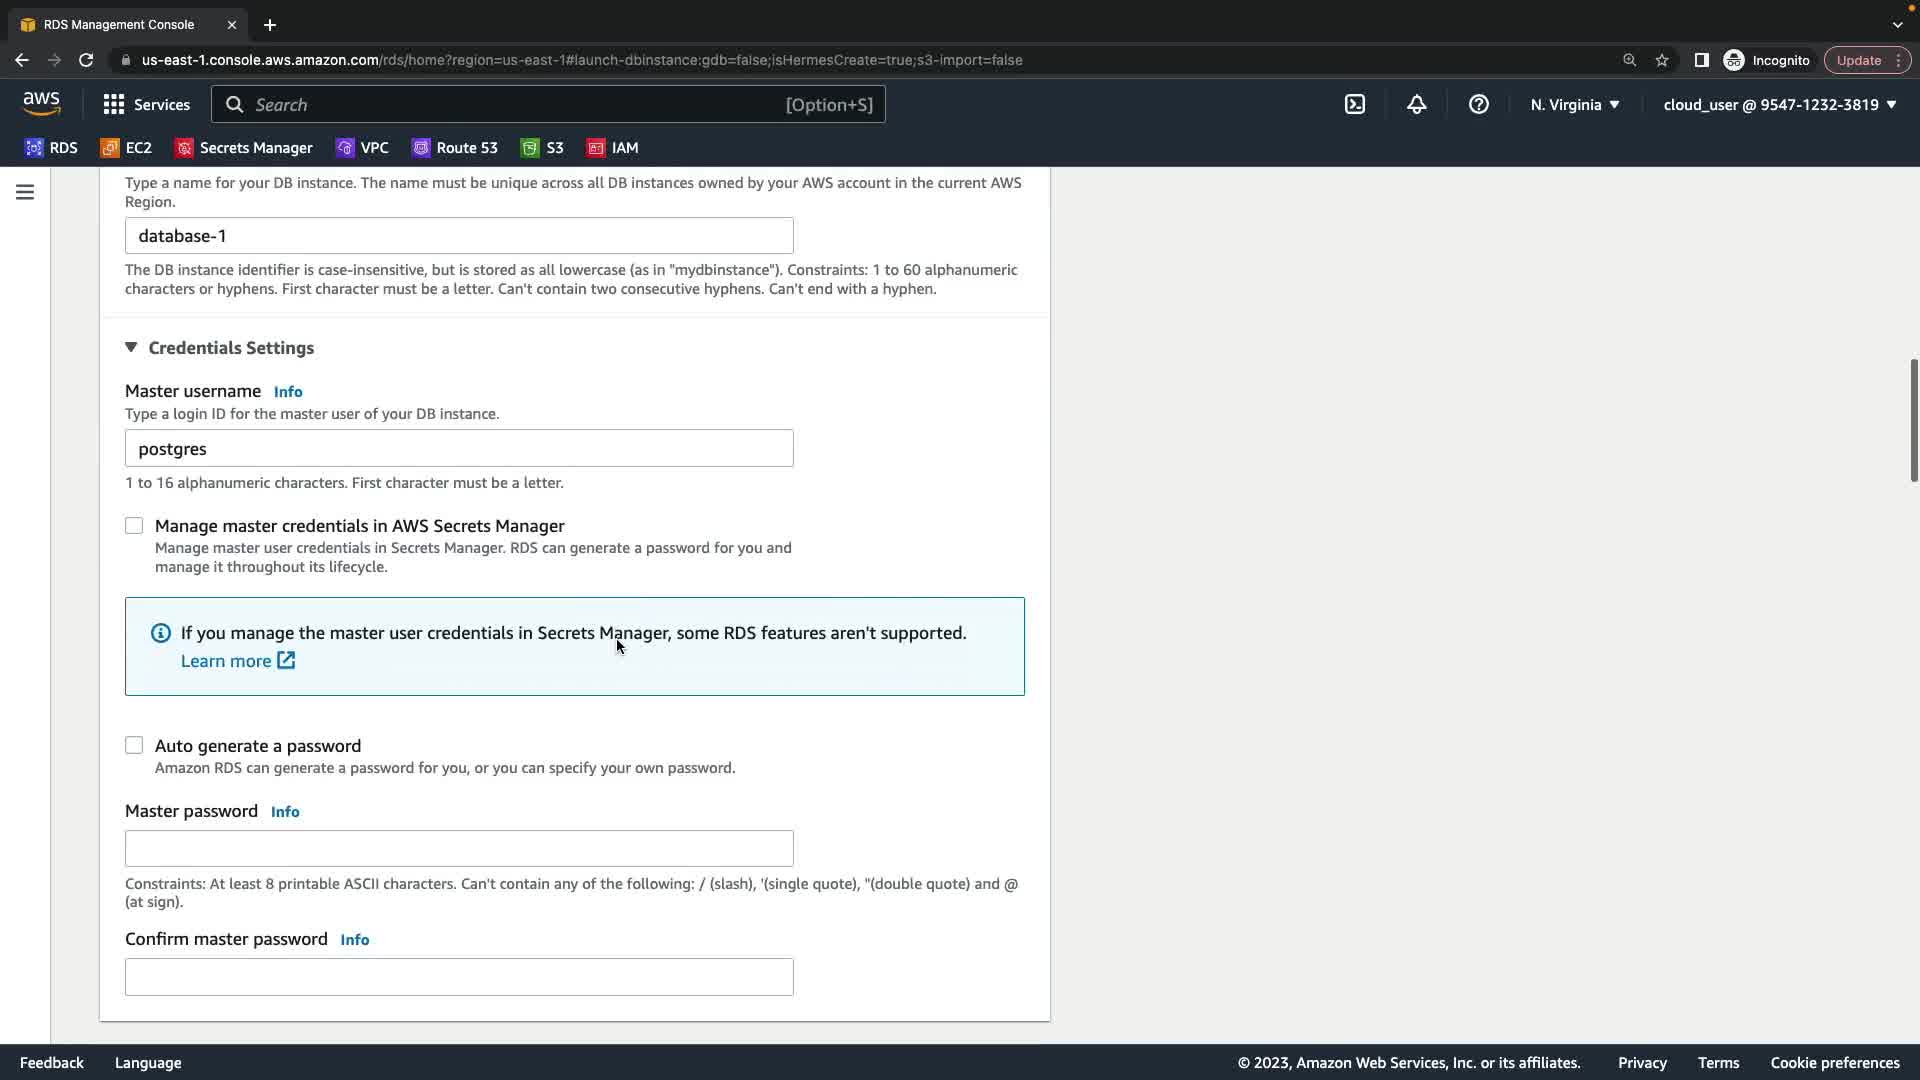The image size is (1920, 1080).
Task: Open the Route 53 favorites shortcut
Action: [454, 148]
